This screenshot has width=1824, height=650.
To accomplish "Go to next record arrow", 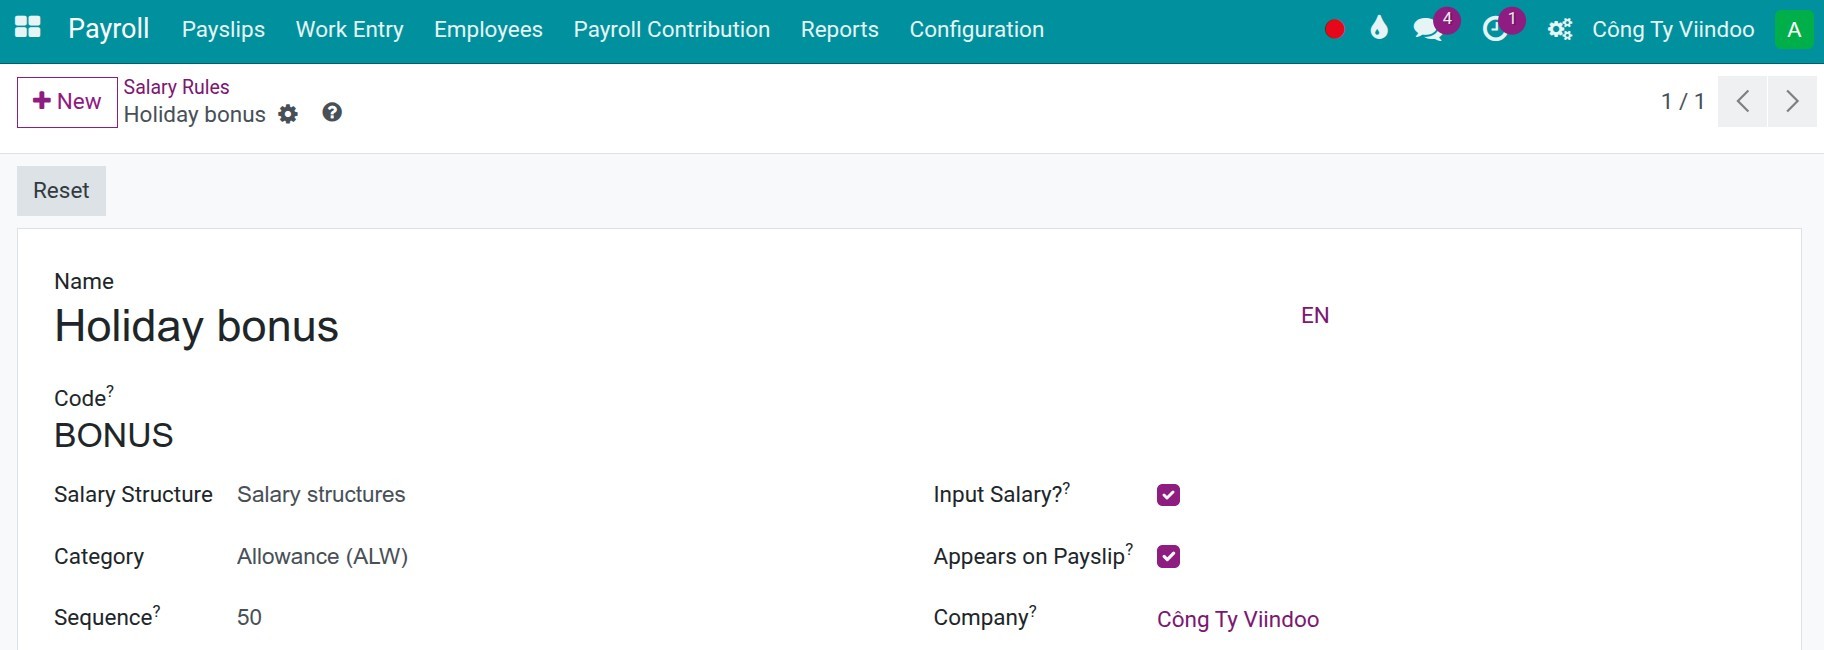I will tap(1792, 101).
